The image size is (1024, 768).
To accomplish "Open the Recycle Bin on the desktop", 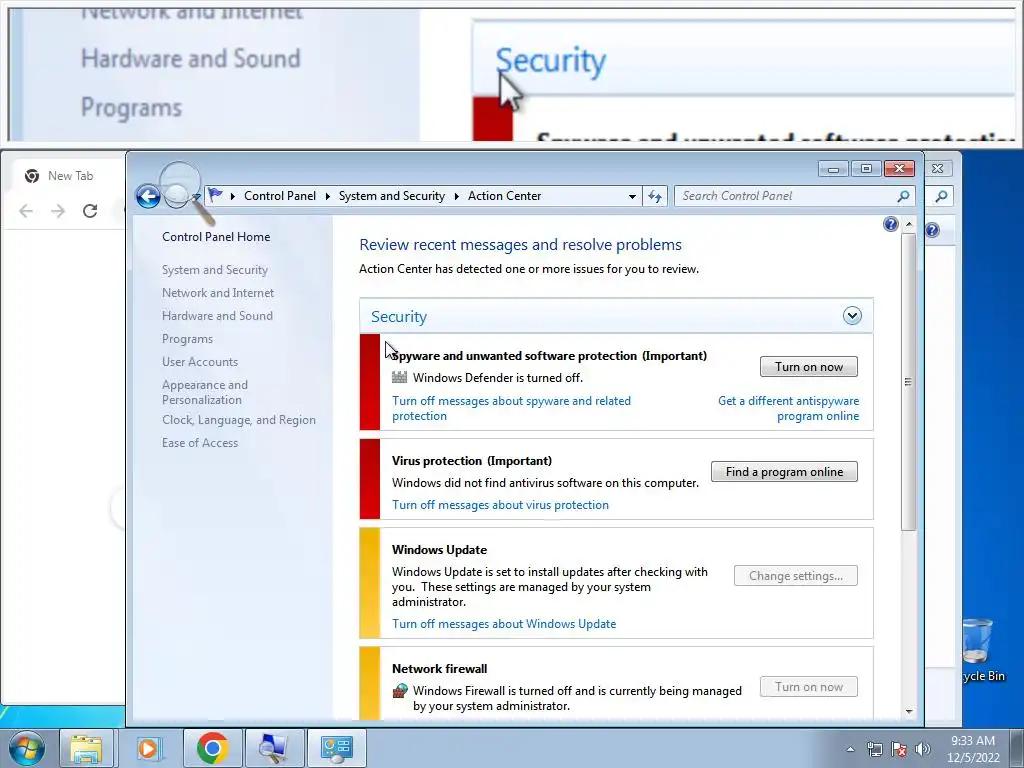I will pos(978,650).
